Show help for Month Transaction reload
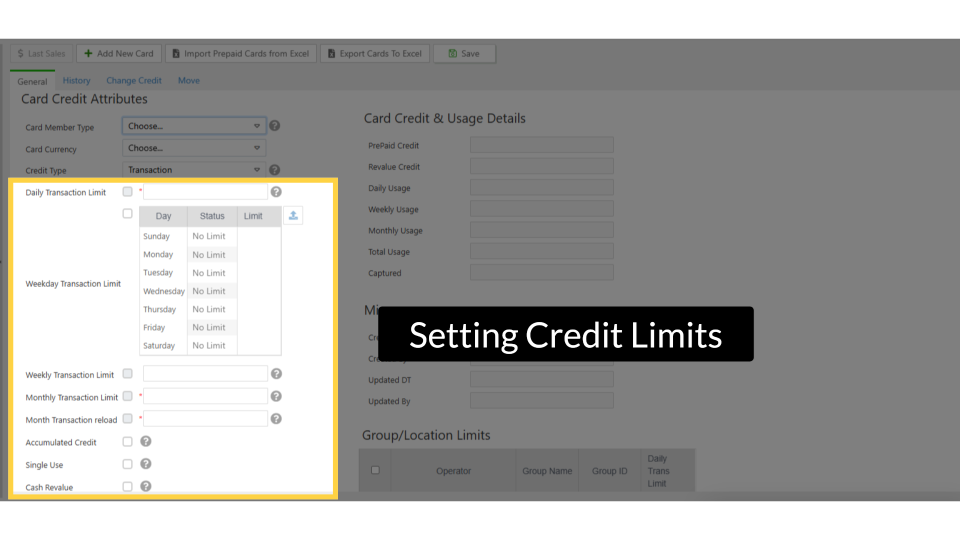Image resolution: width=960 pixels, height=540 pixels. [276, 419]
